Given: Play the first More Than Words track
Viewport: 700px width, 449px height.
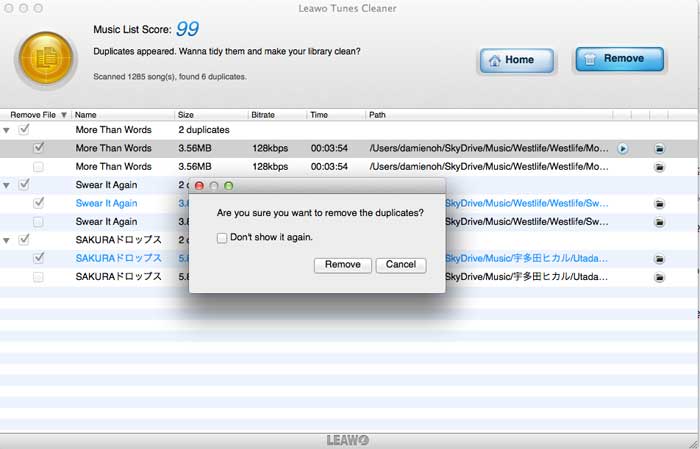Looking at the screenshot, I should (x=623, y=149).
